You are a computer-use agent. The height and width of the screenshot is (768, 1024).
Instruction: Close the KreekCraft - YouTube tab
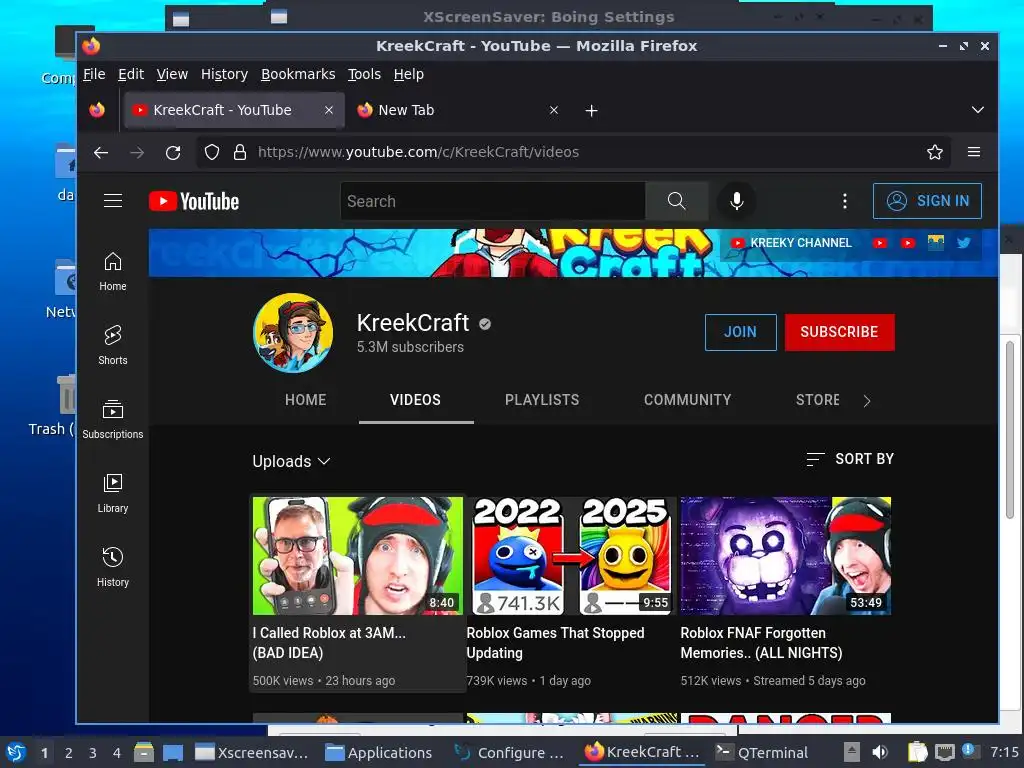coord(329,110)
